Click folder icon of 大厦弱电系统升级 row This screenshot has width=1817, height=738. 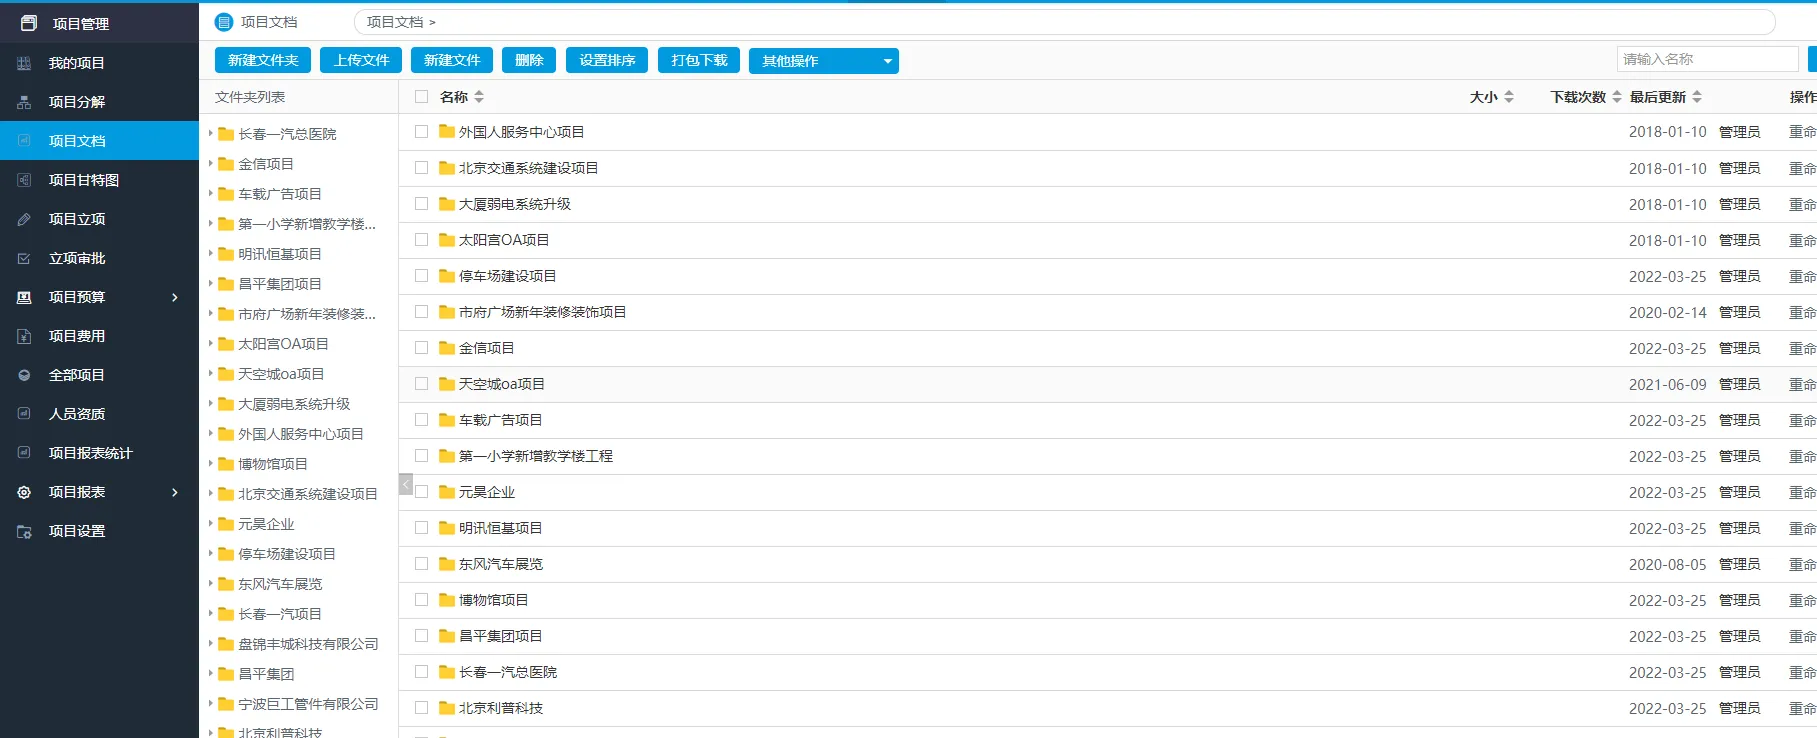click(x=447, y=204)
